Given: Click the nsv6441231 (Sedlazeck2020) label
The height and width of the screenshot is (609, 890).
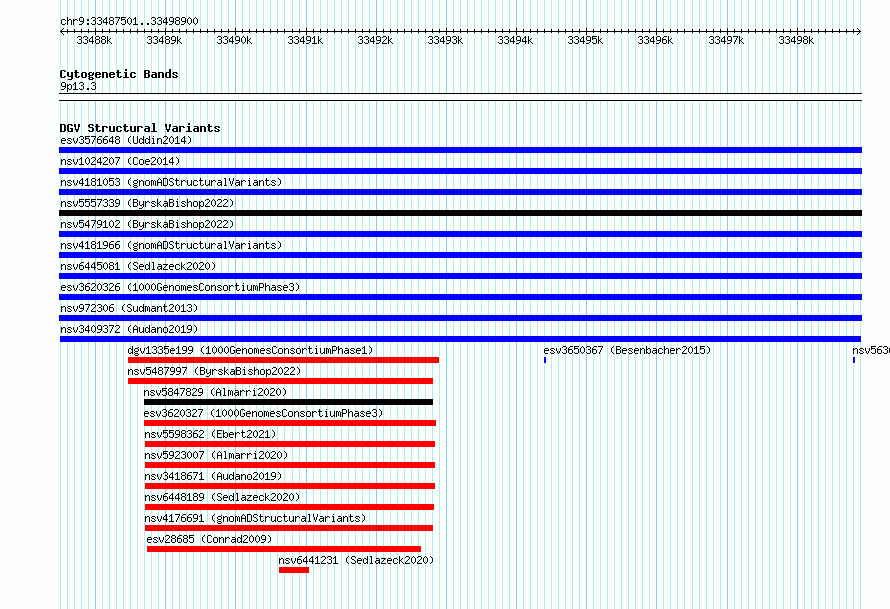Looking at the screenshot, I should point(356,560).
